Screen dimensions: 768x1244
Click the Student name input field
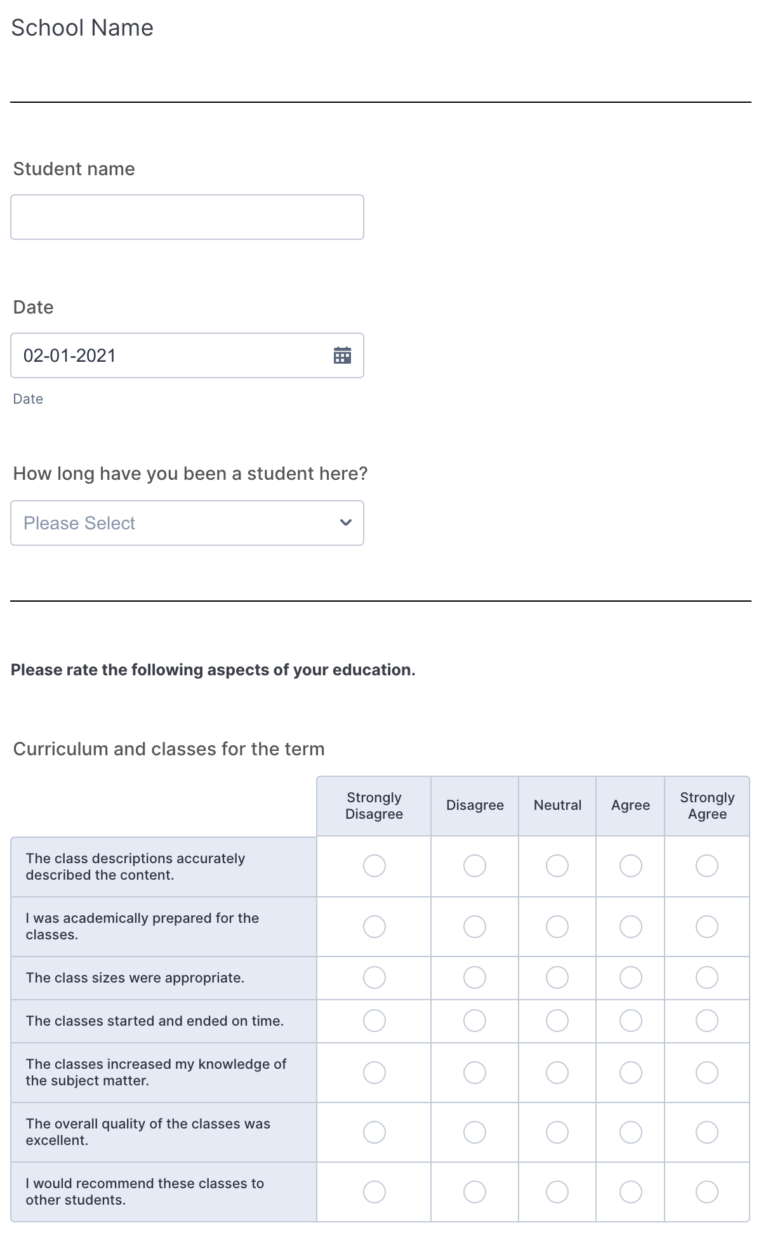pyautogui.click(x=187, y=216)
